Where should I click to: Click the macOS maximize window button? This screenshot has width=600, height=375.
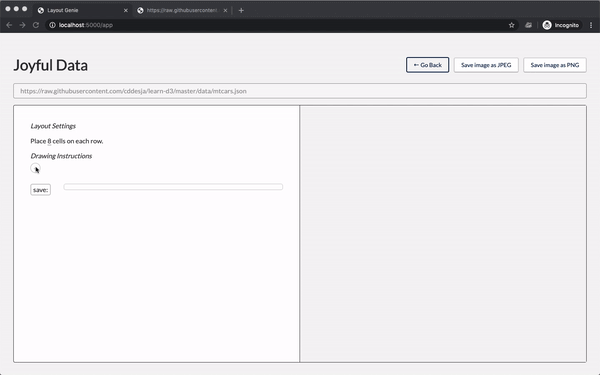[x=25, y=9]
